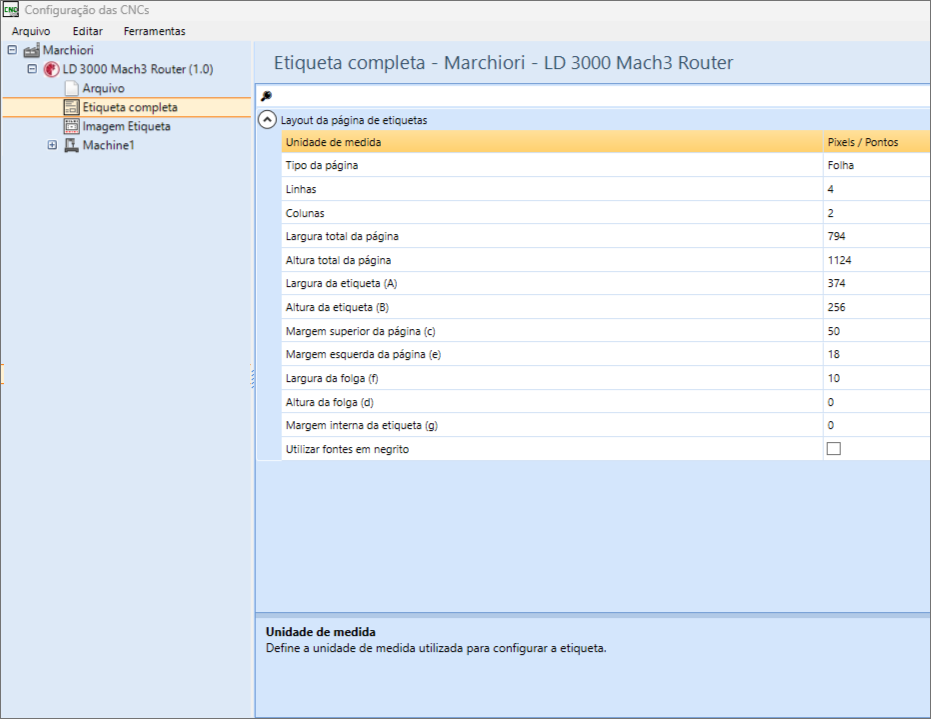
Task: Open Tipo da página value Folha
Action: coord(876,166)
